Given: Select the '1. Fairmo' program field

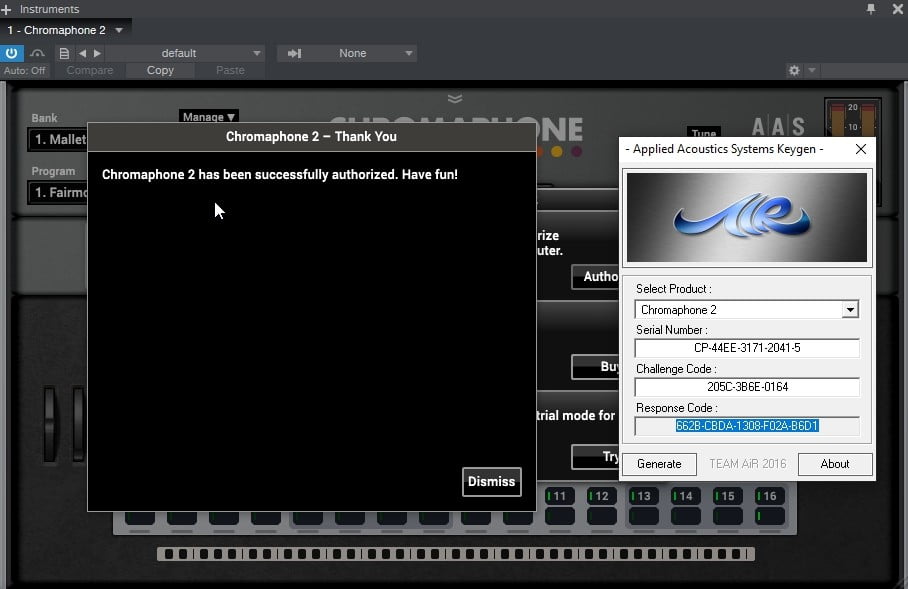Looking at the screenshot, I should click(x=58, y=192).
